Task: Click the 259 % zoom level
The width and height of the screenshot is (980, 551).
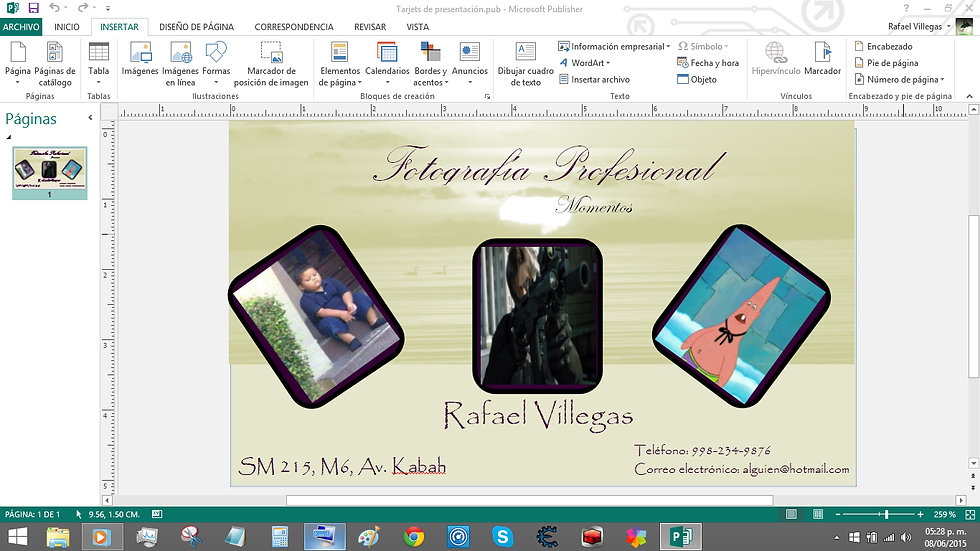Action: point(944,514)
